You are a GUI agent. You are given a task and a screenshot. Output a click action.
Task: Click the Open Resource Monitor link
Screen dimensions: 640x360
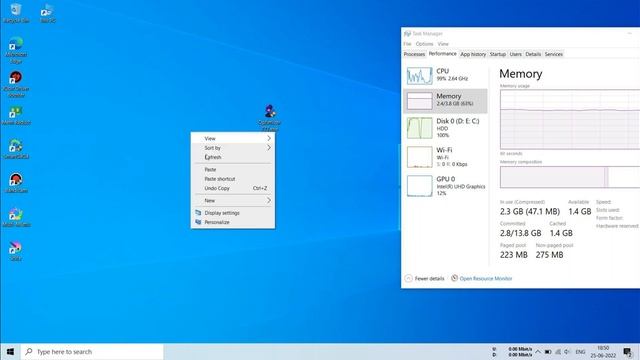486,278
